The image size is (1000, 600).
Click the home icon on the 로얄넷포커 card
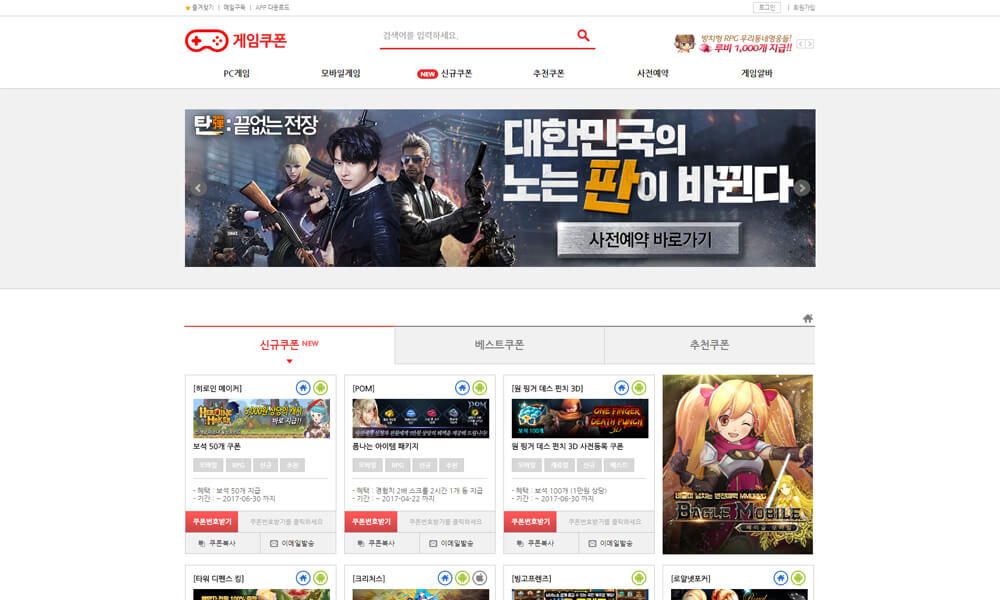click(x=781, y=578)
